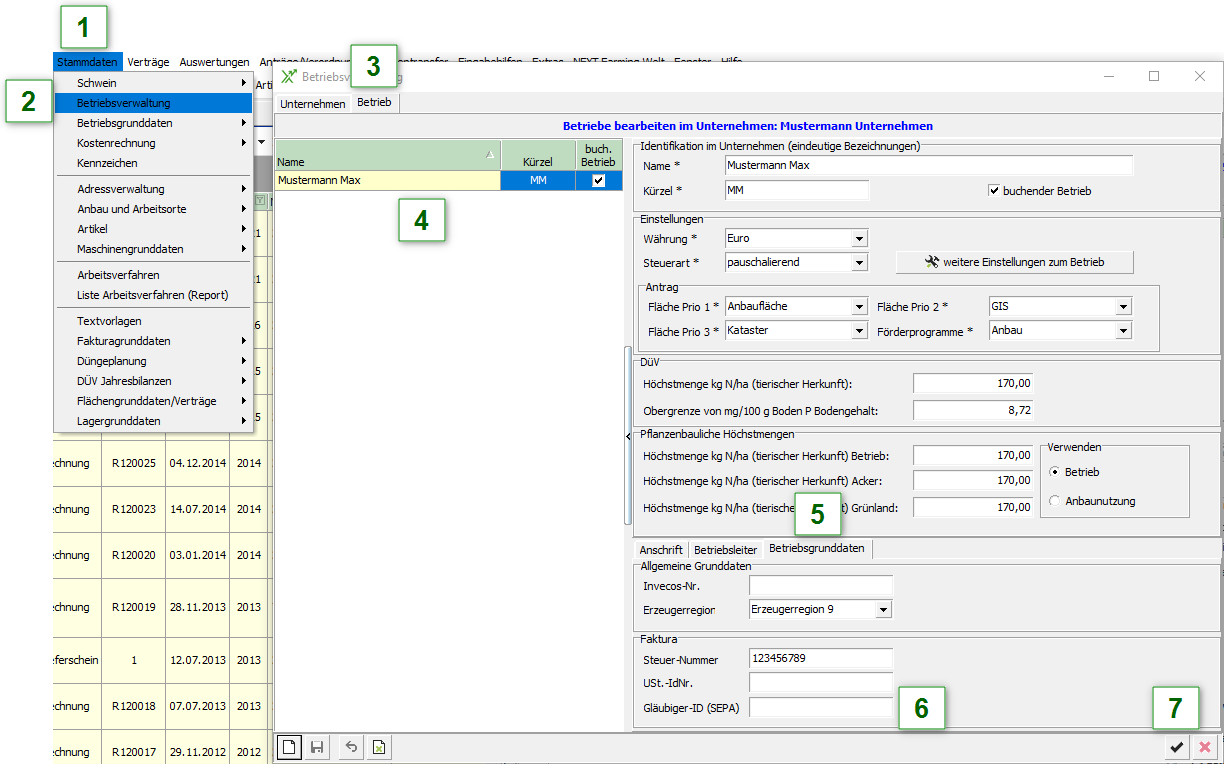Viewport: 1224px width, 764px height.
Task: Switch to the Unternehmen tab
Action: 312,103
